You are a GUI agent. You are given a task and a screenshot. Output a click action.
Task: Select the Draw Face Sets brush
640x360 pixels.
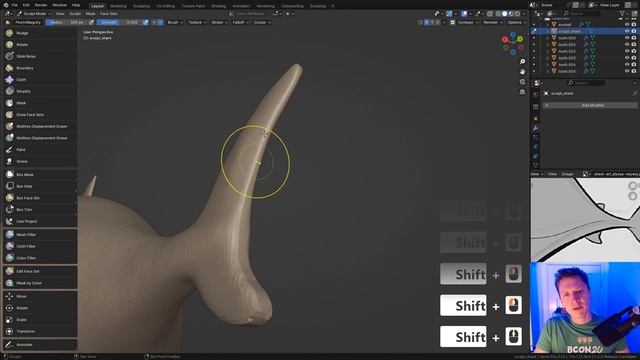(x=40, y=115)
